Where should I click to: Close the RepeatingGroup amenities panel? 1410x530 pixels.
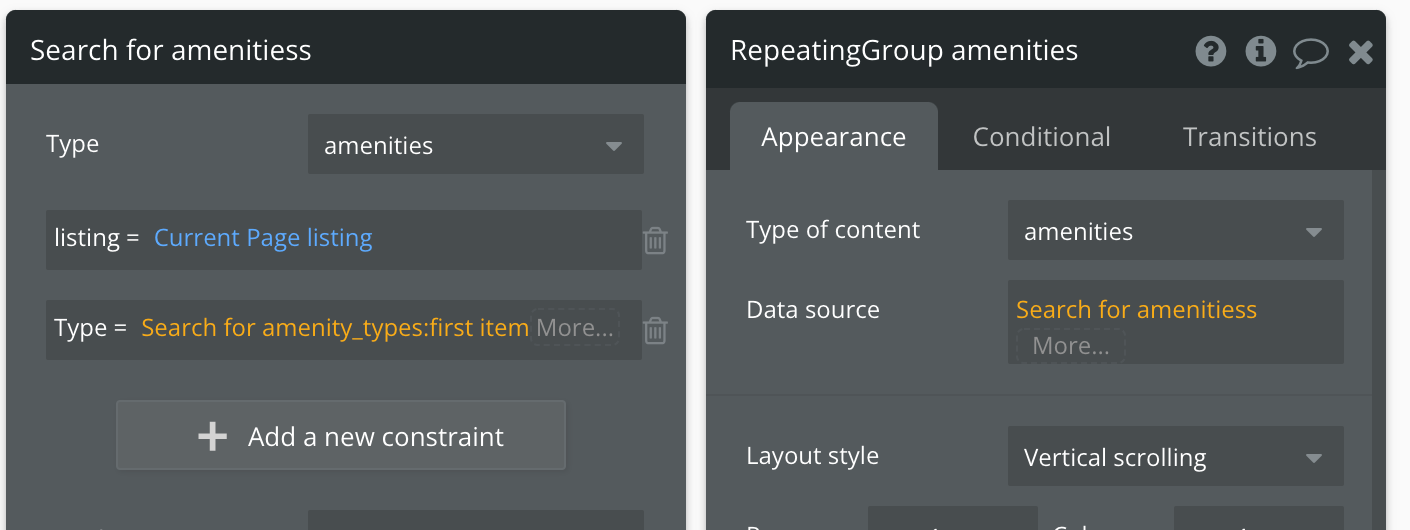pyautogui.click(x=1361, y=52)
